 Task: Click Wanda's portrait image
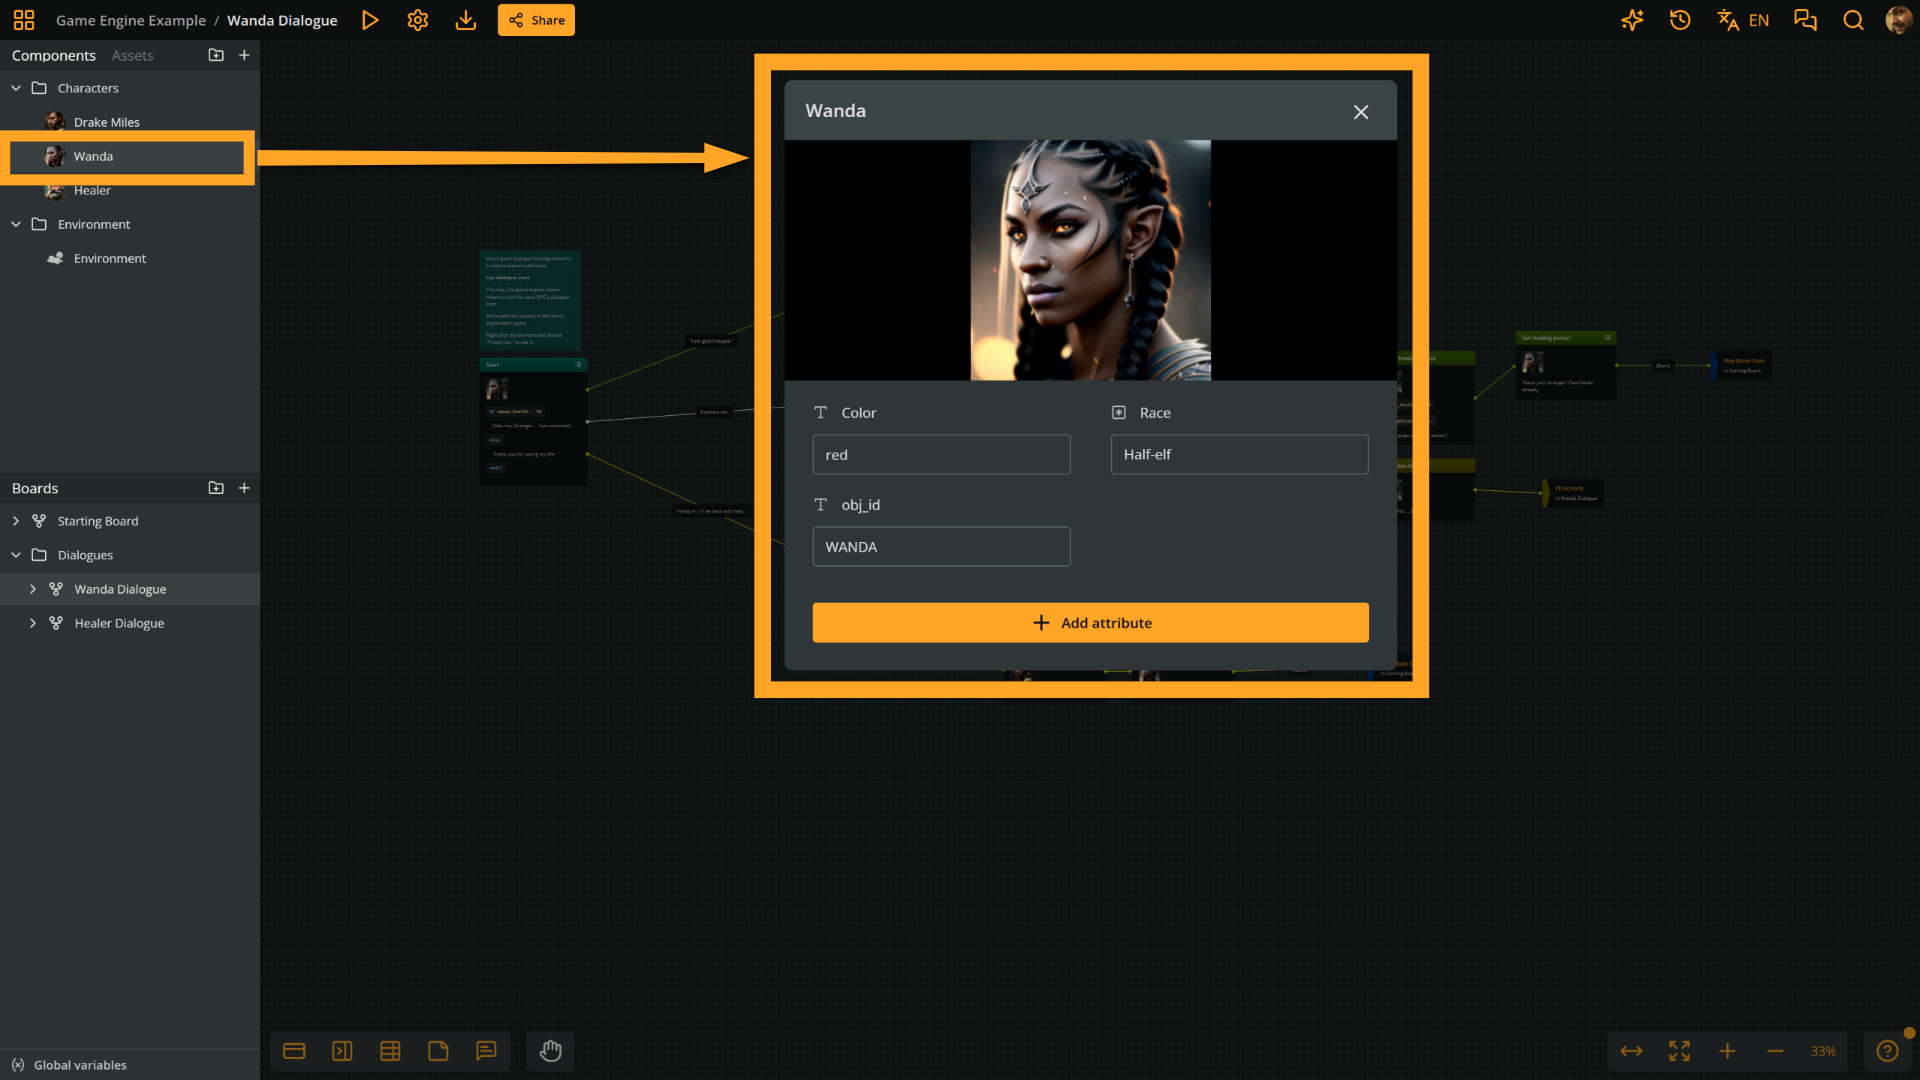1090,260
